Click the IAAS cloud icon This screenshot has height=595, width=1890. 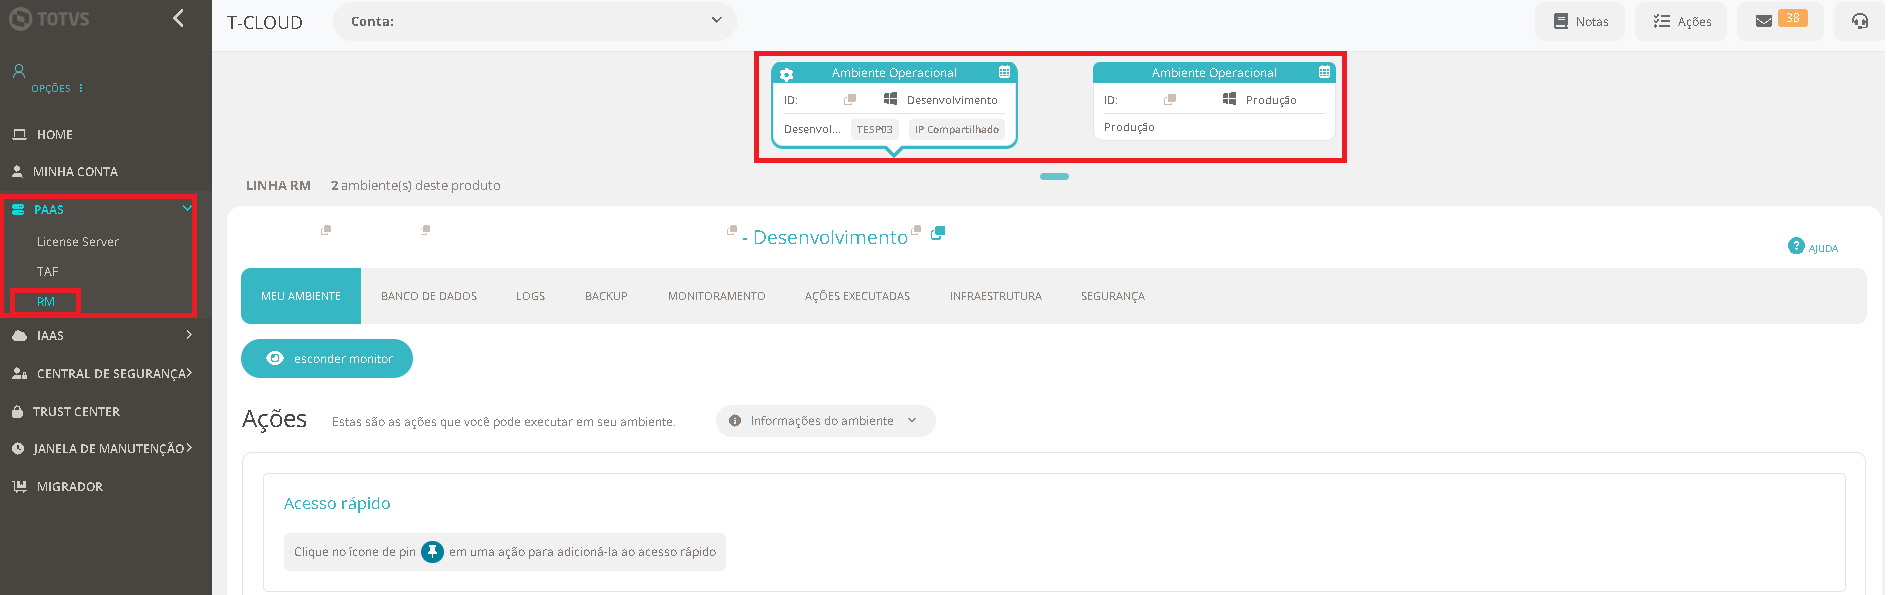20,336
